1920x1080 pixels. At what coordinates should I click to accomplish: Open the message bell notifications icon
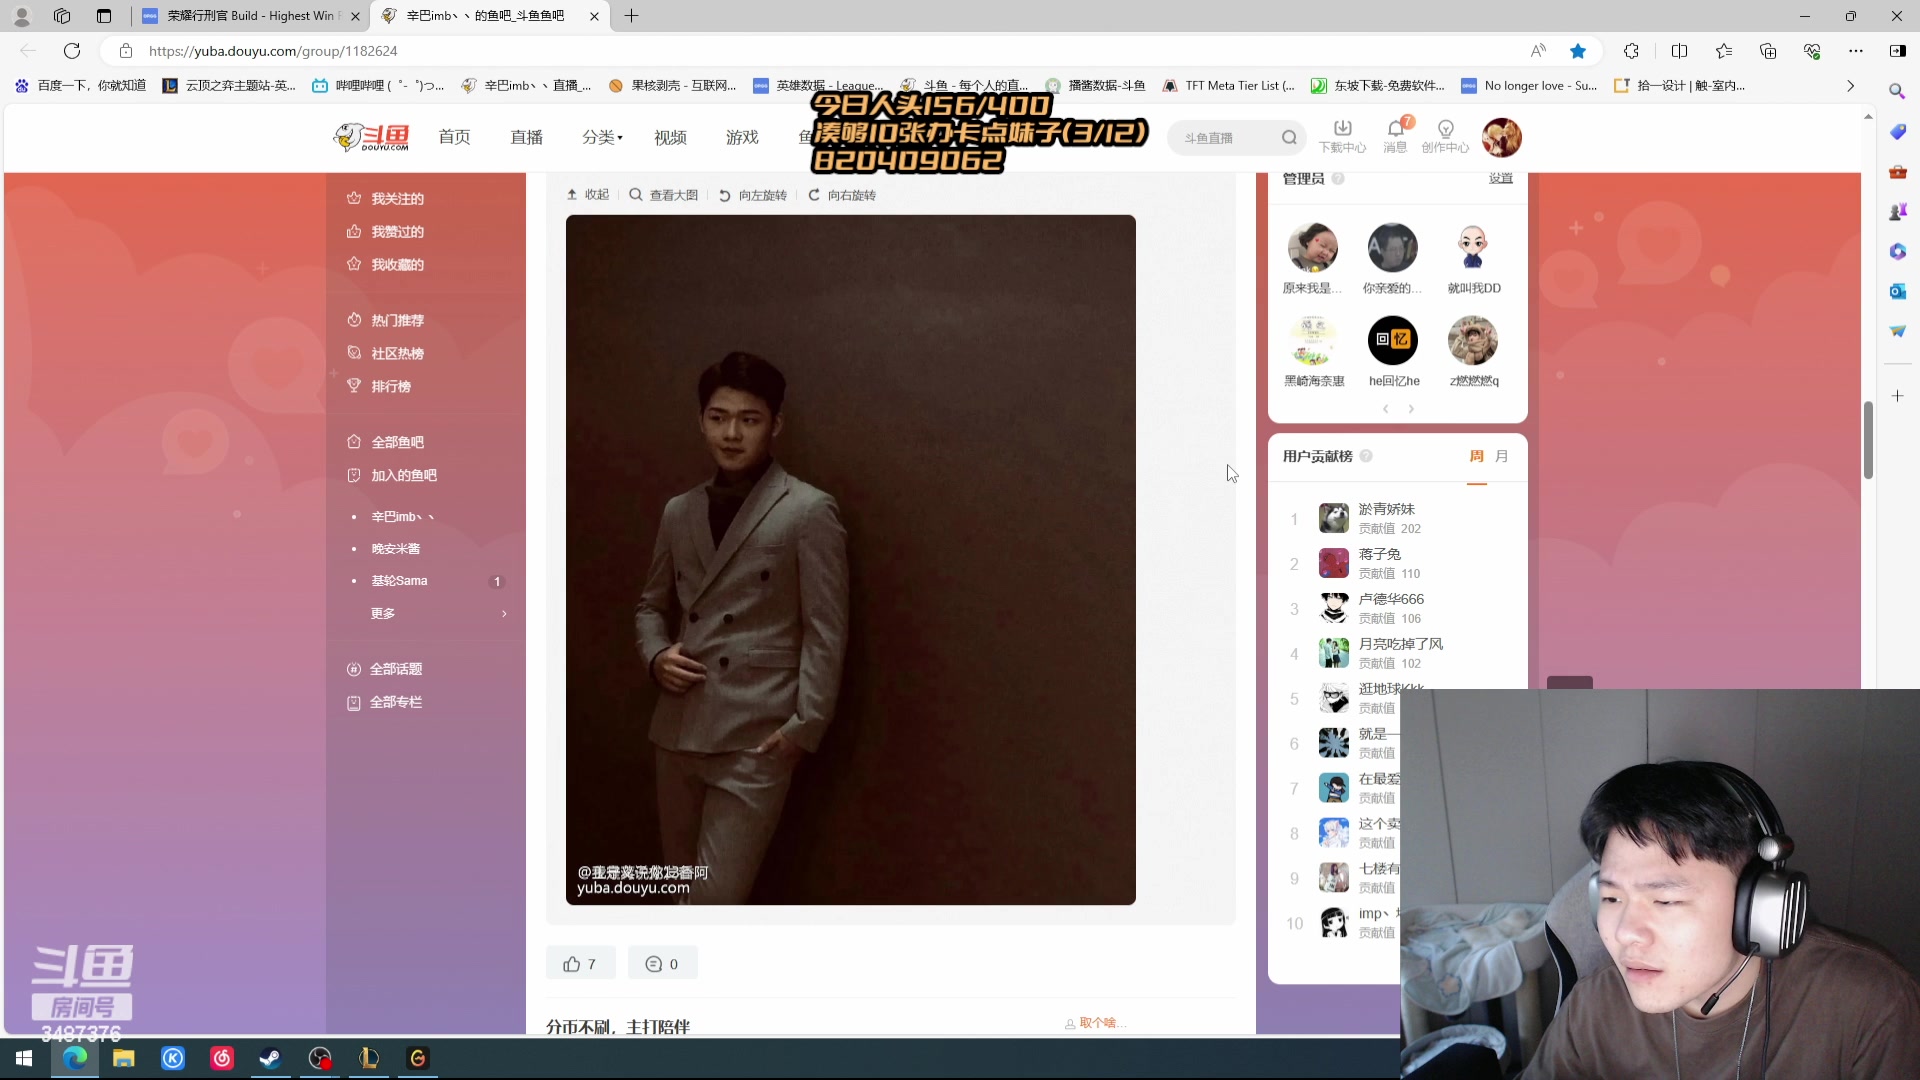click(x=1395, y=129)
